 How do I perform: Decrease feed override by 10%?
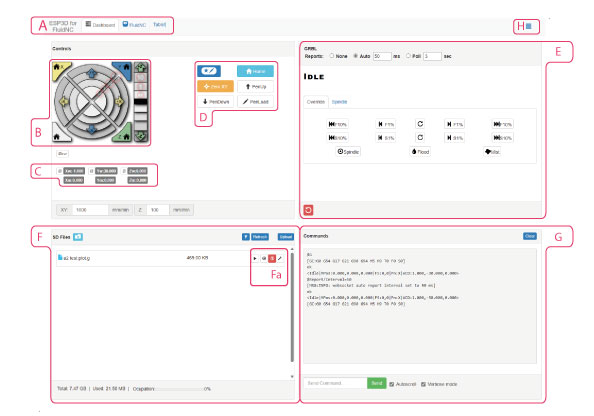point(338,124)
